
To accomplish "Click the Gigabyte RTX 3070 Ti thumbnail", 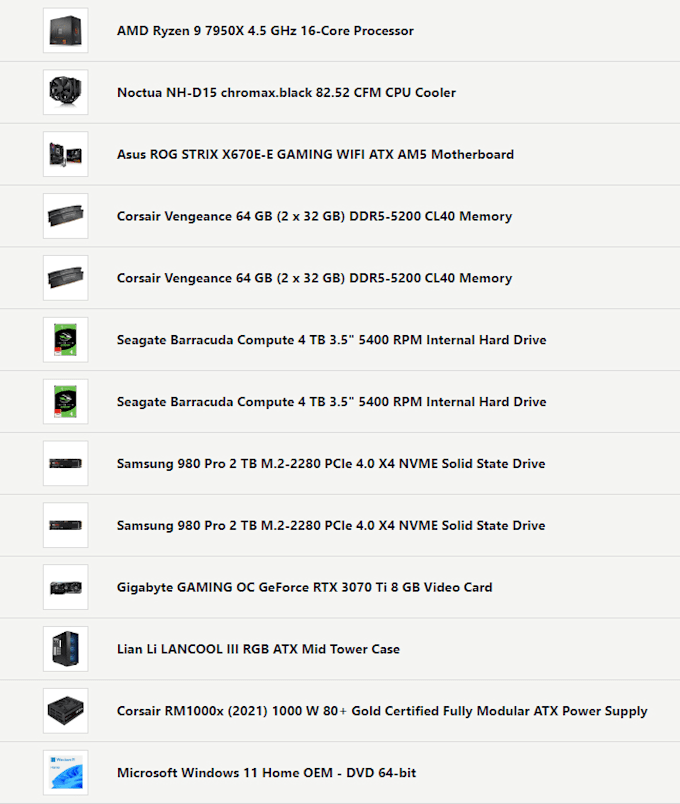I will (65, 587).
